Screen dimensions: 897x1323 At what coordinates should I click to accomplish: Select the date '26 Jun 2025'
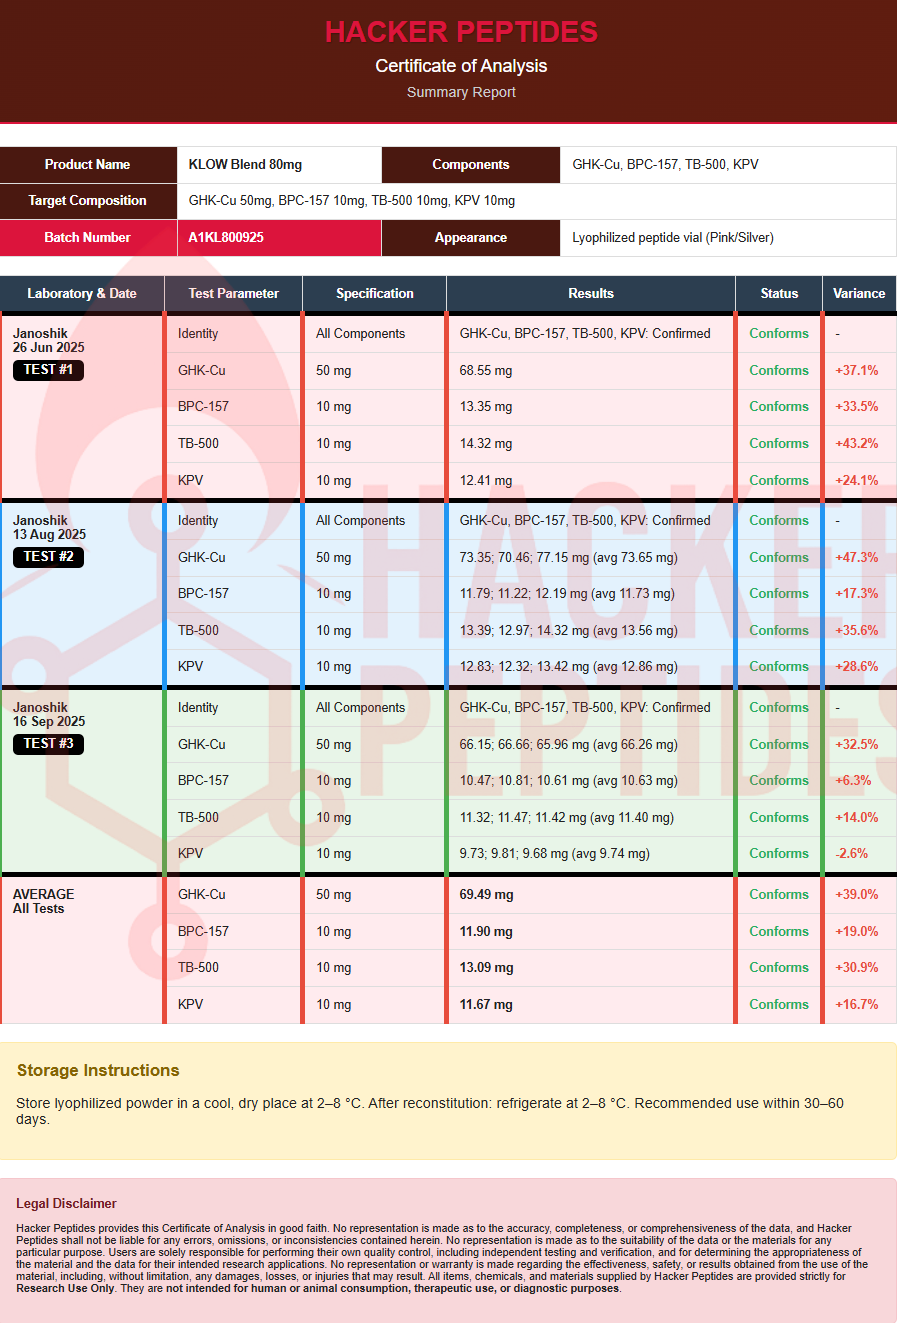[x=49, y=348]
